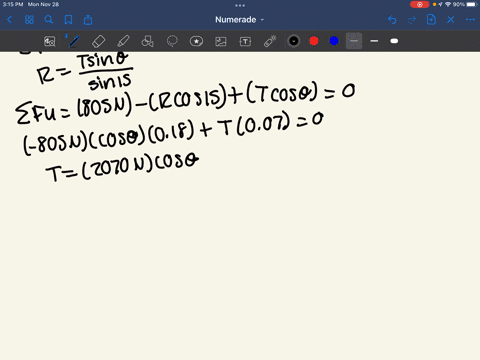Choose the red ink color
The height and width of the screenshot is (360, 480).
(x=314, y=41)
